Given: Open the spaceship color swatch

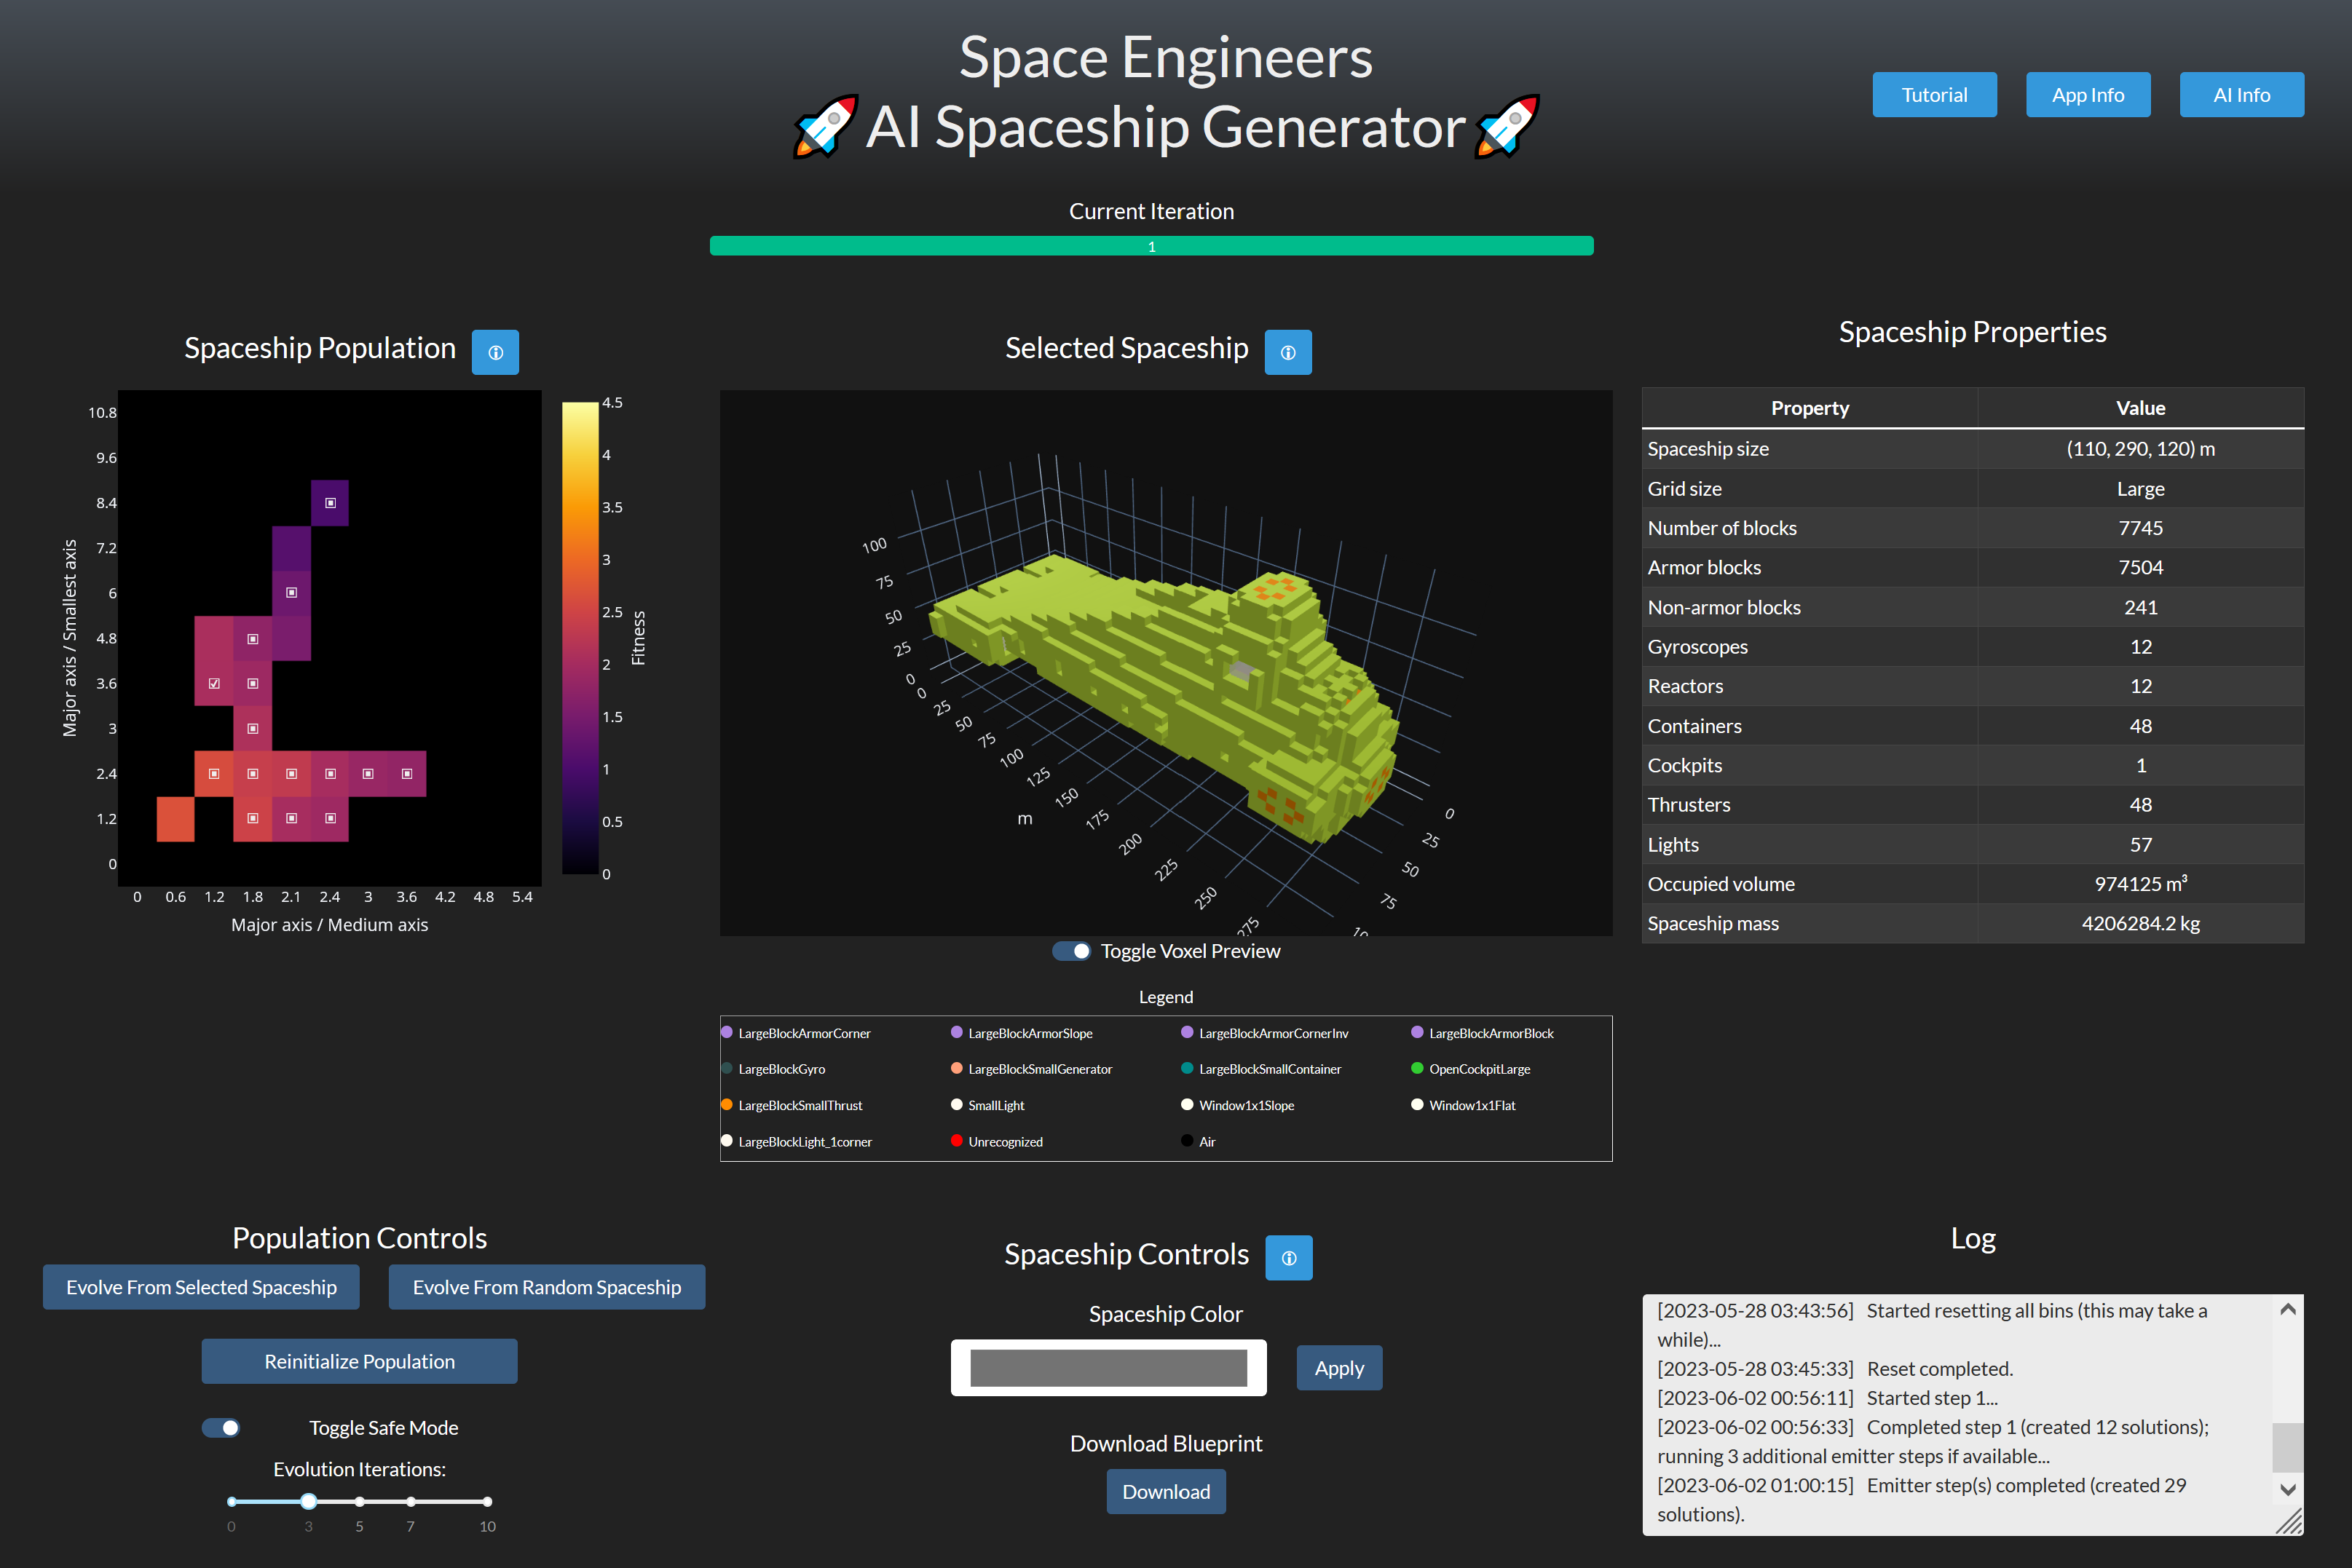Looking at the screenshot, I should (x=1108, y=1368).
